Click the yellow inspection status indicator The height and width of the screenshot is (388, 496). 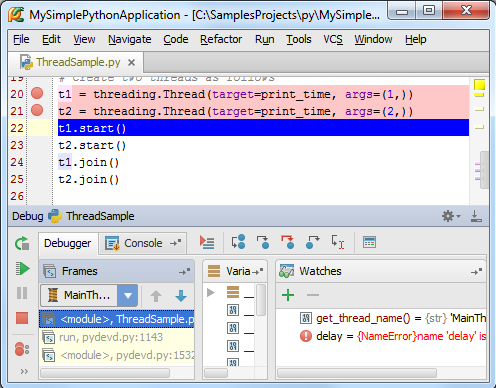click(480, 85)
